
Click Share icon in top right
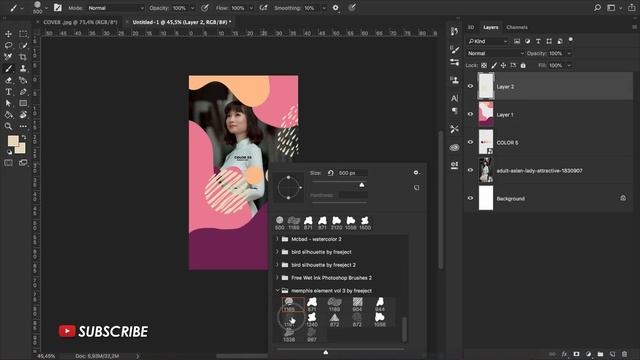coord(631,8)
